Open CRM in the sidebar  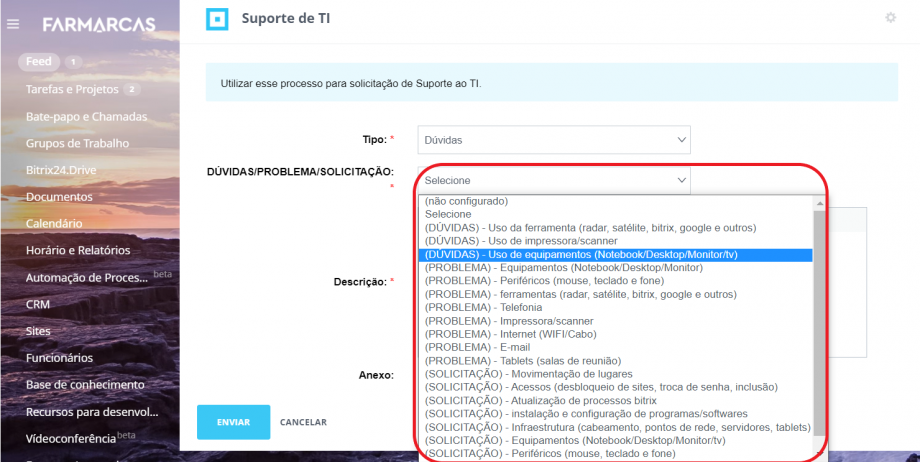[x=38, y=304]
